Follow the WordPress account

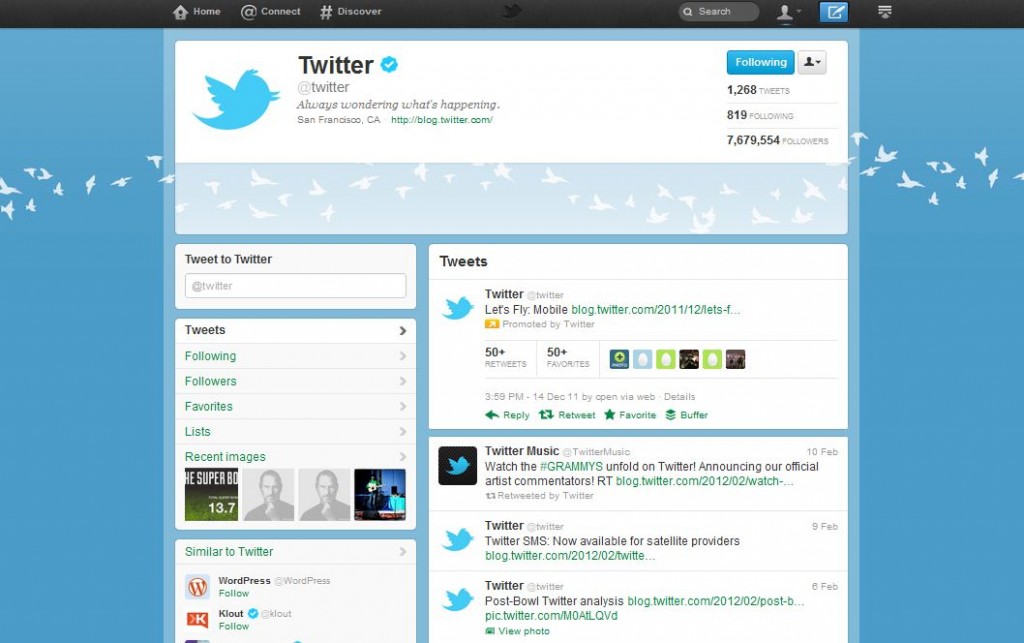click(233, 593)
